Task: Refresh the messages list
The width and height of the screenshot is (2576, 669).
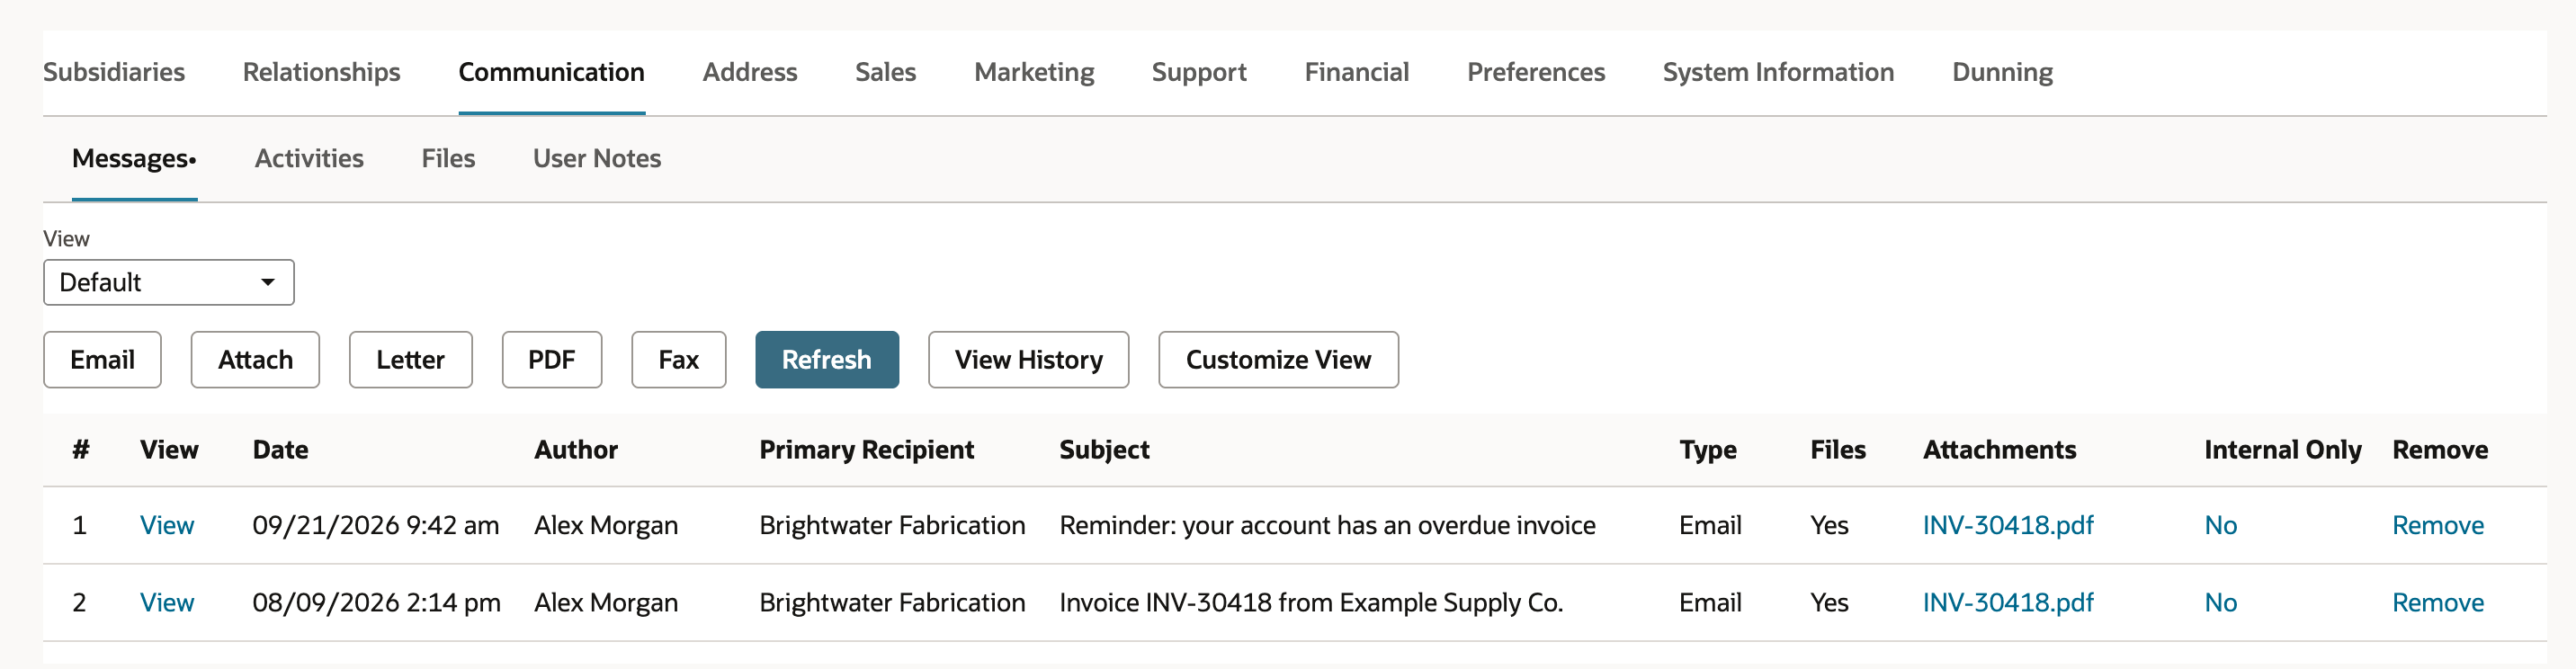Action: [826, 359]
